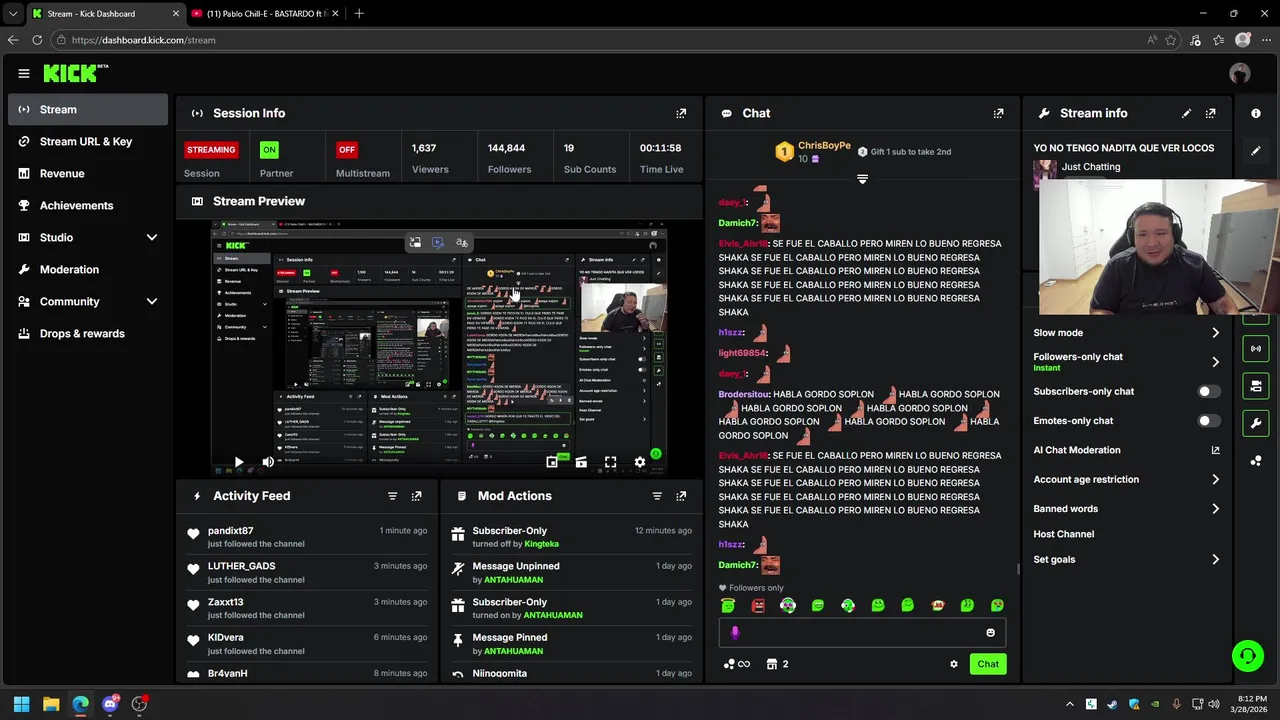Screen dimensions: 1280x720
Task: Edit stream info with pencil icon in header
Action: (1186, 113)
